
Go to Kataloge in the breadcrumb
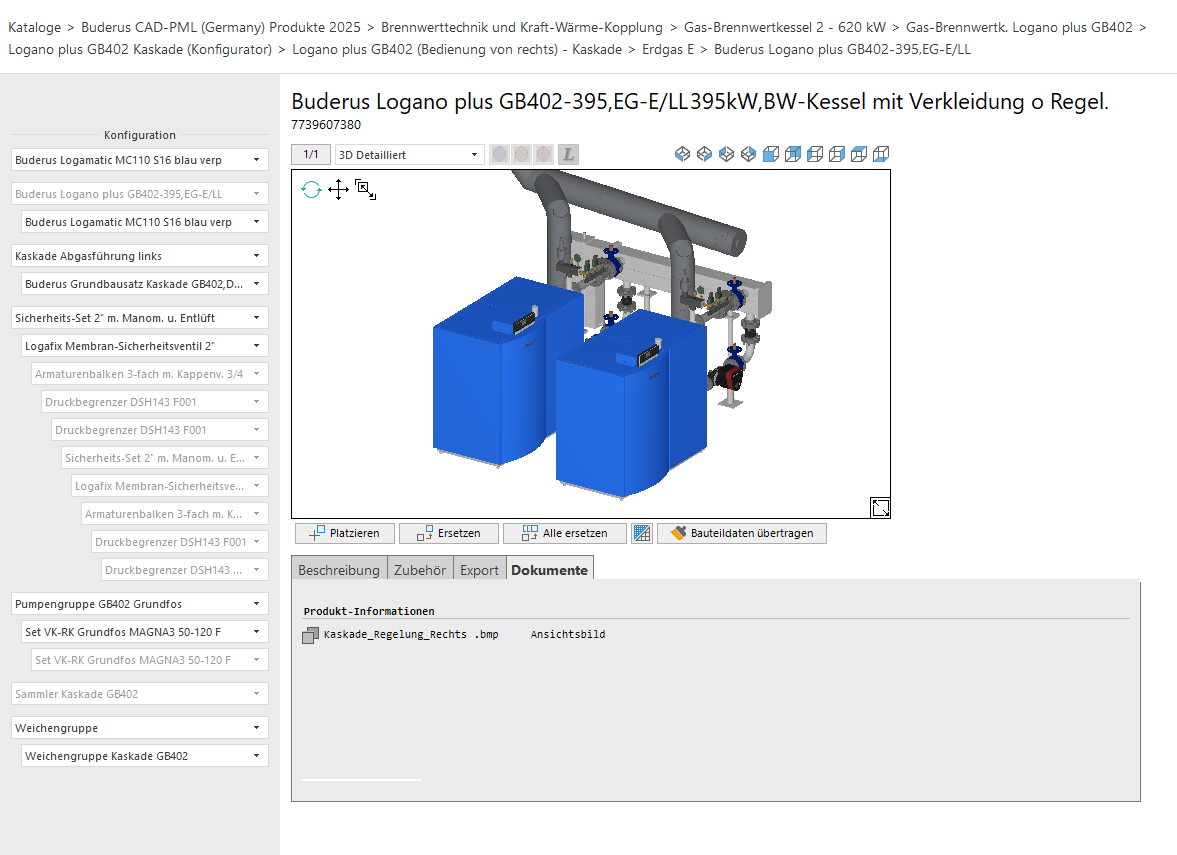[35, 28]
